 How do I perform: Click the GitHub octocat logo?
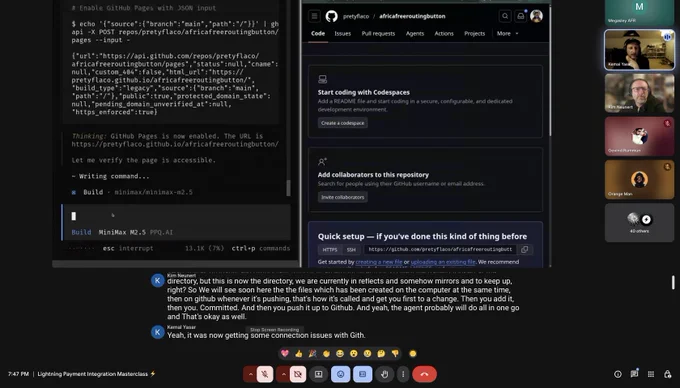[x=331, y=16]
